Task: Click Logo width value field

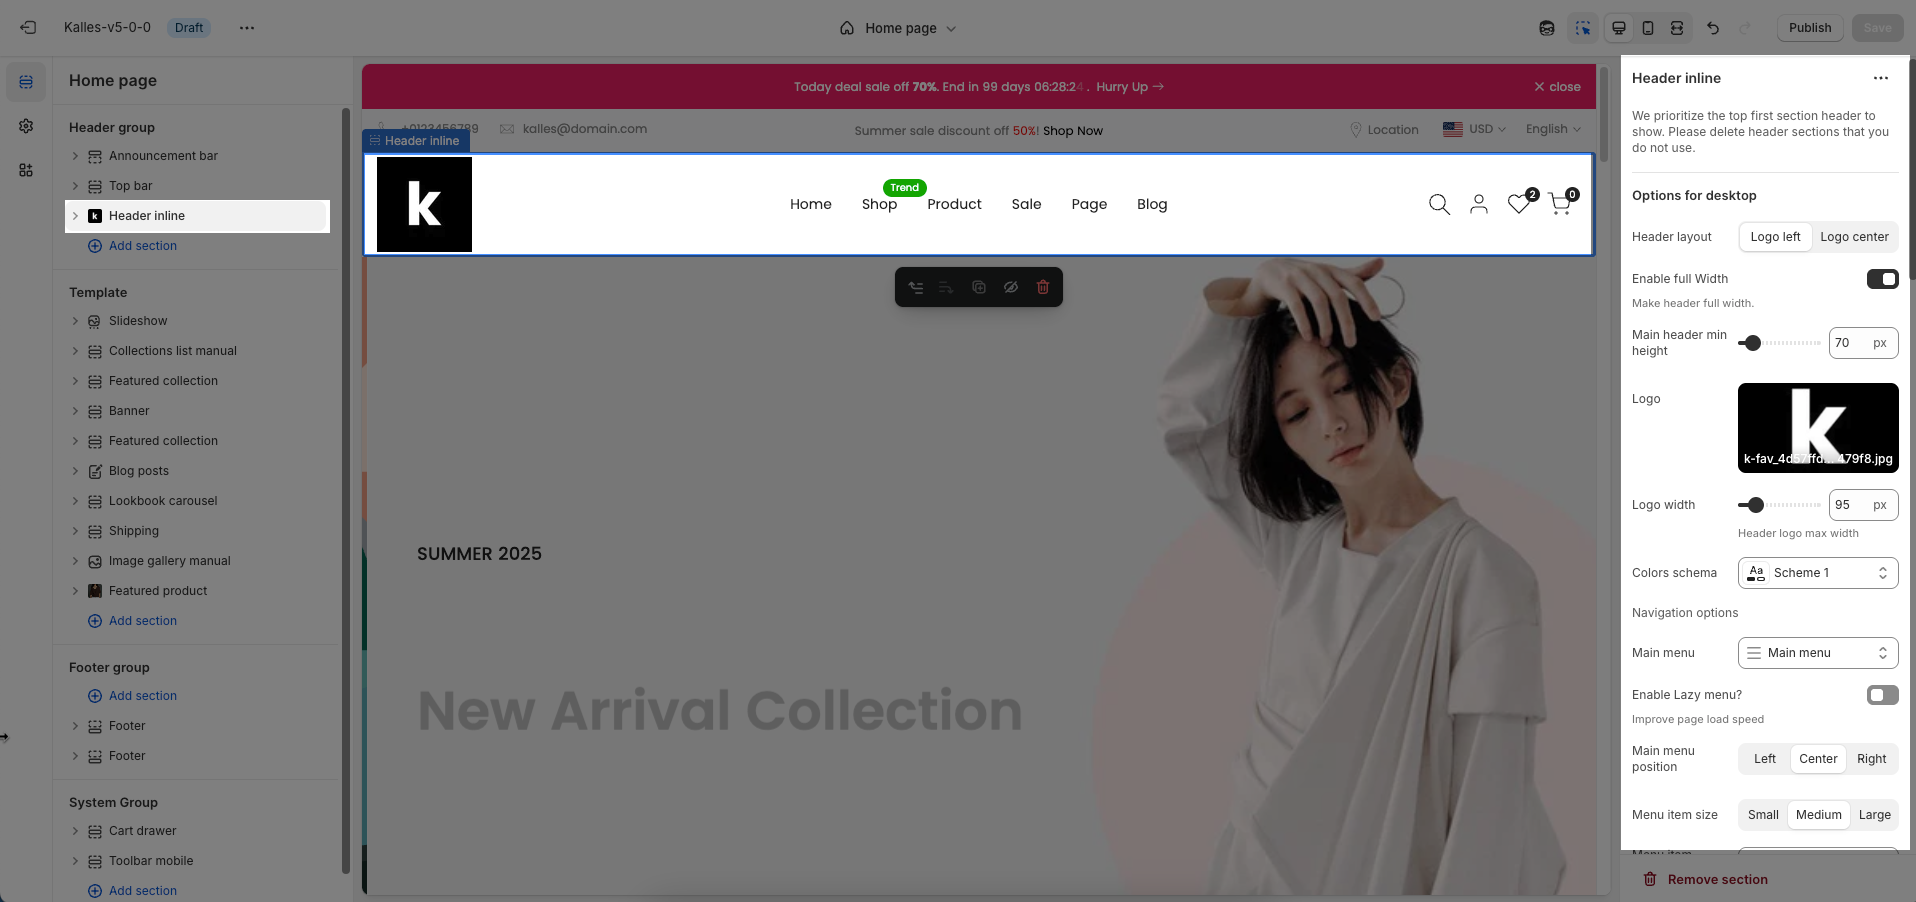Action: (x=1863, y=505)
